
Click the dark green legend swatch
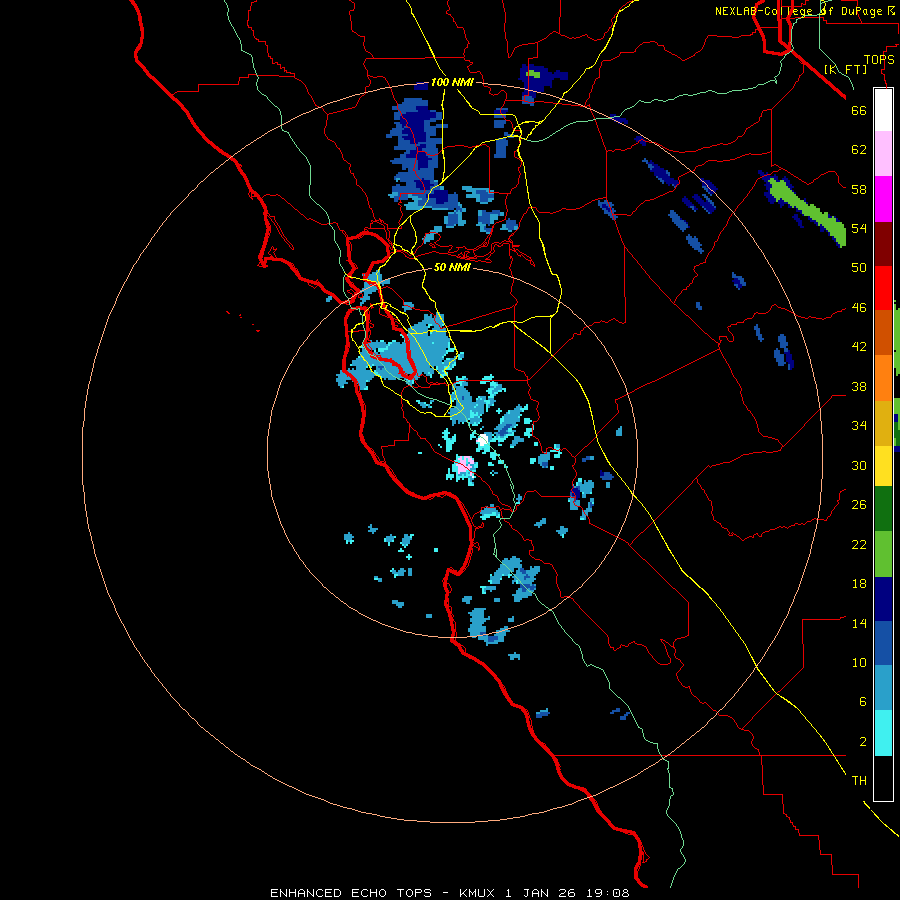(883, 509)
